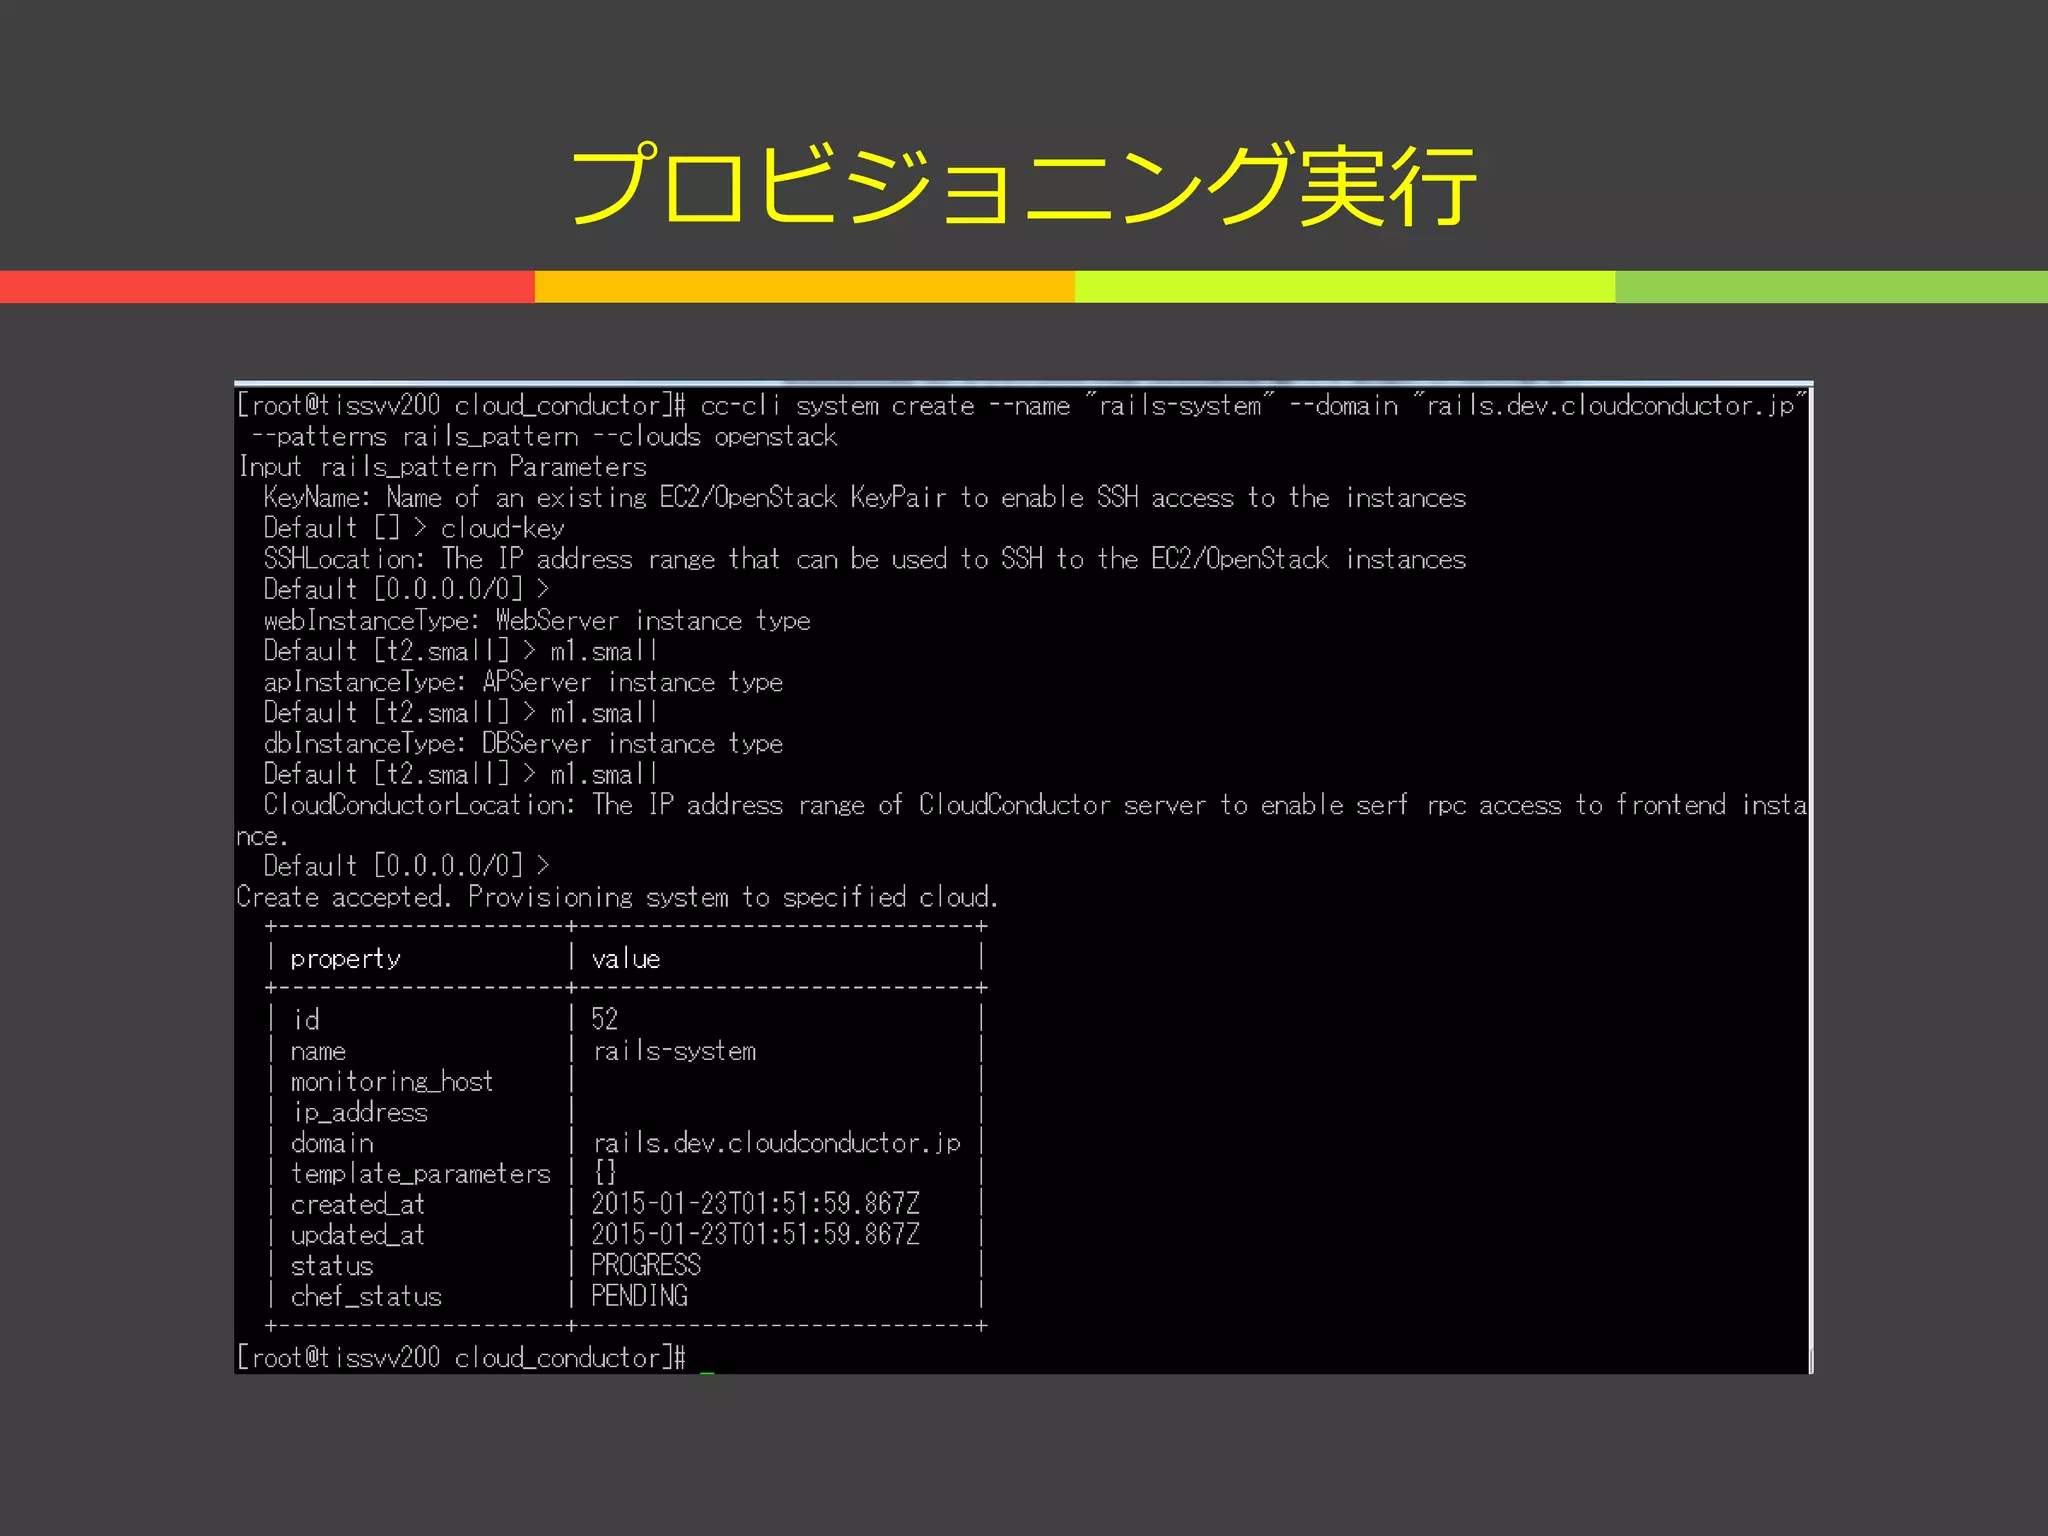
Task: Select created_at timestamp value
Action: 755,1204
